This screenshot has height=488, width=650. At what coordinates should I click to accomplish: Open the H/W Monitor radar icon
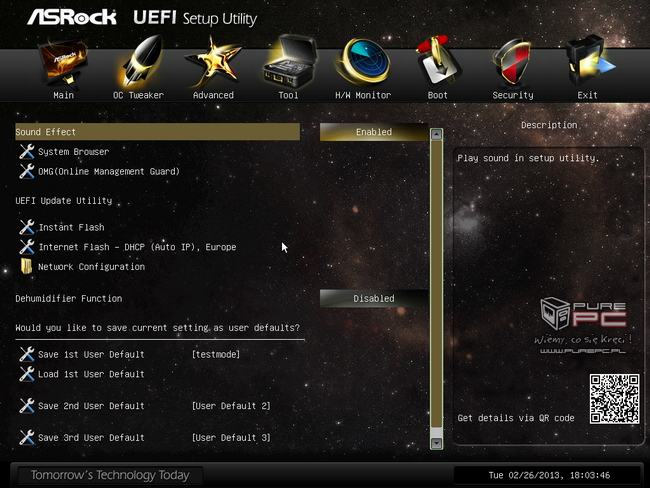click(363, 61)
